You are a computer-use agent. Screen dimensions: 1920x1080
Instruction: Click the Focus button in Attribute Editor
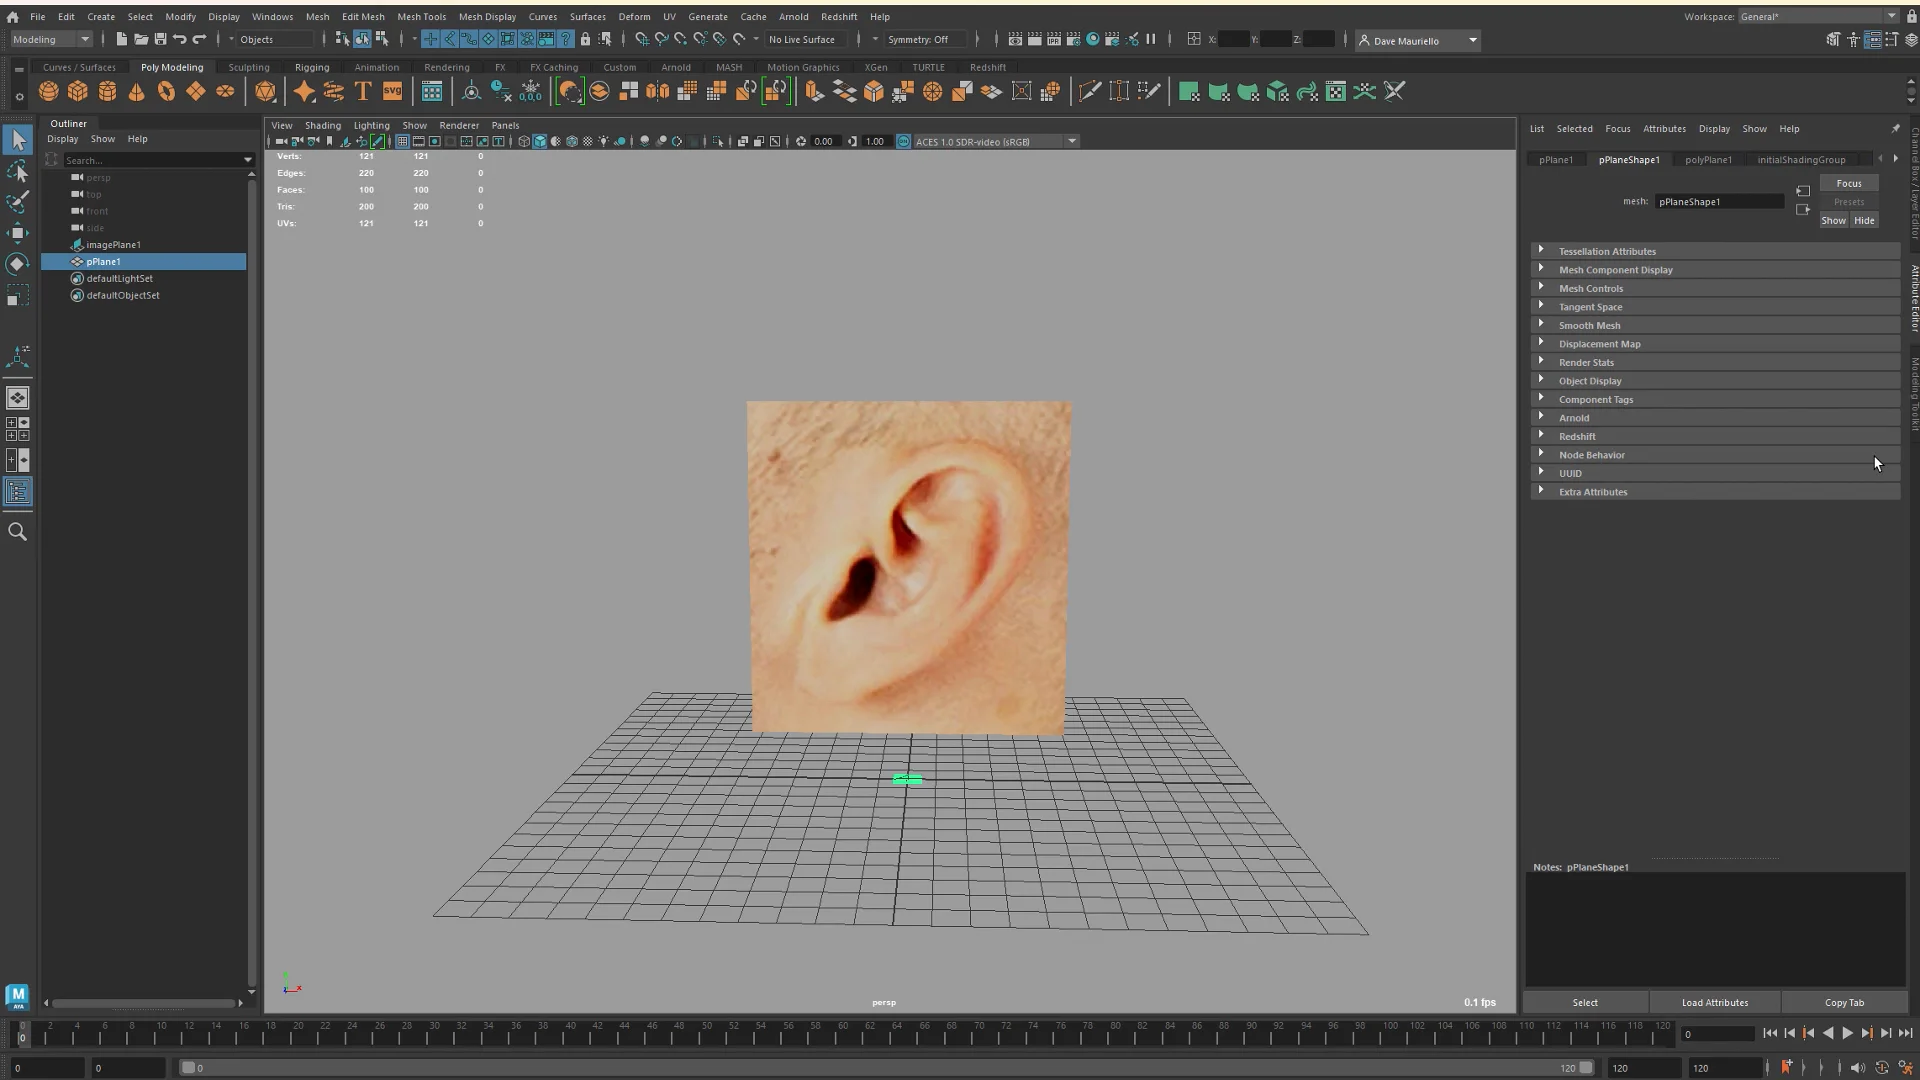(x=1849, y=183)
